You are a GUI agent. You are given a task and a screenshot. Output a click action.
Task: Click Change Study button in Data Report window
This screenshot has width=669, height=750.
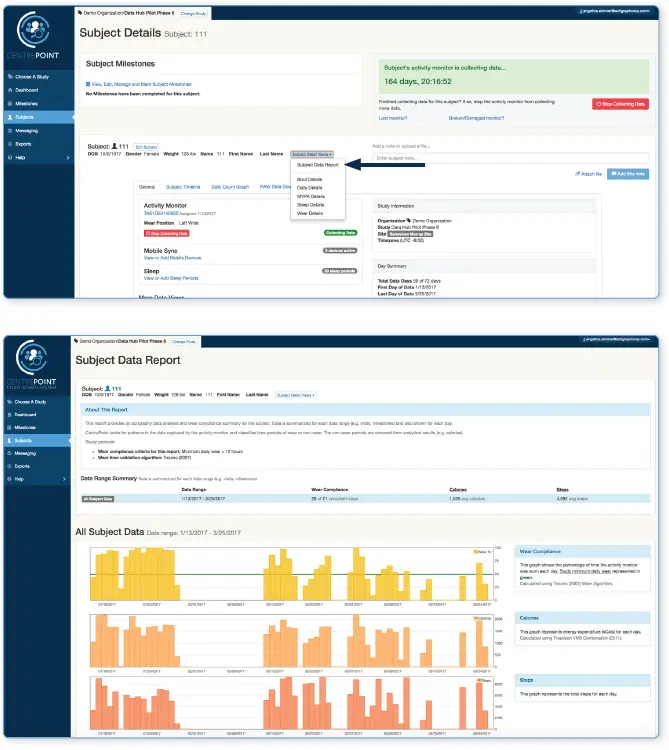(x=184, y=342)
